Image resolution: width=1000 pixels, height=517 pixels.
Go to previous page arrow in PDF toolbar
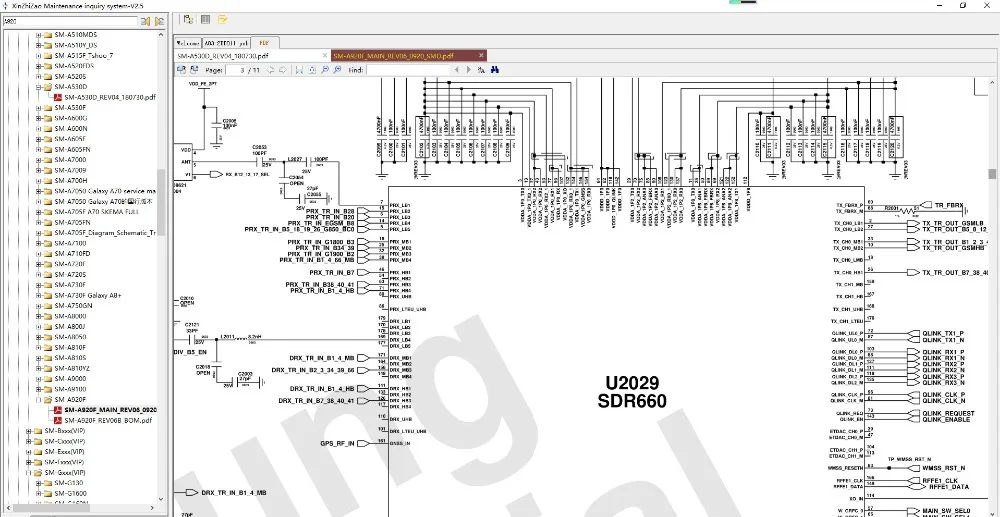[x=271, y=69]
